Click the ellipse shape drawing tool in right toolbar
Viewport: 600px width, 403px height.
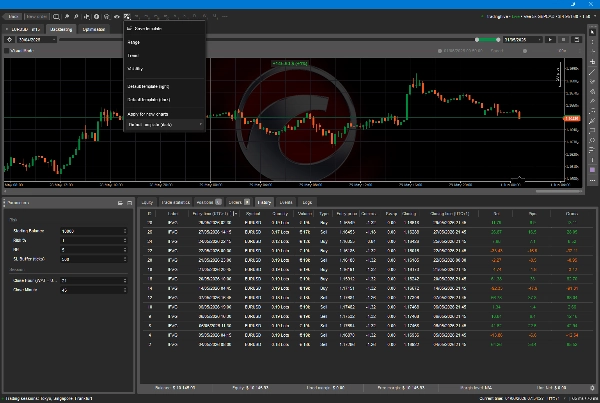click(x=592, y=140)
